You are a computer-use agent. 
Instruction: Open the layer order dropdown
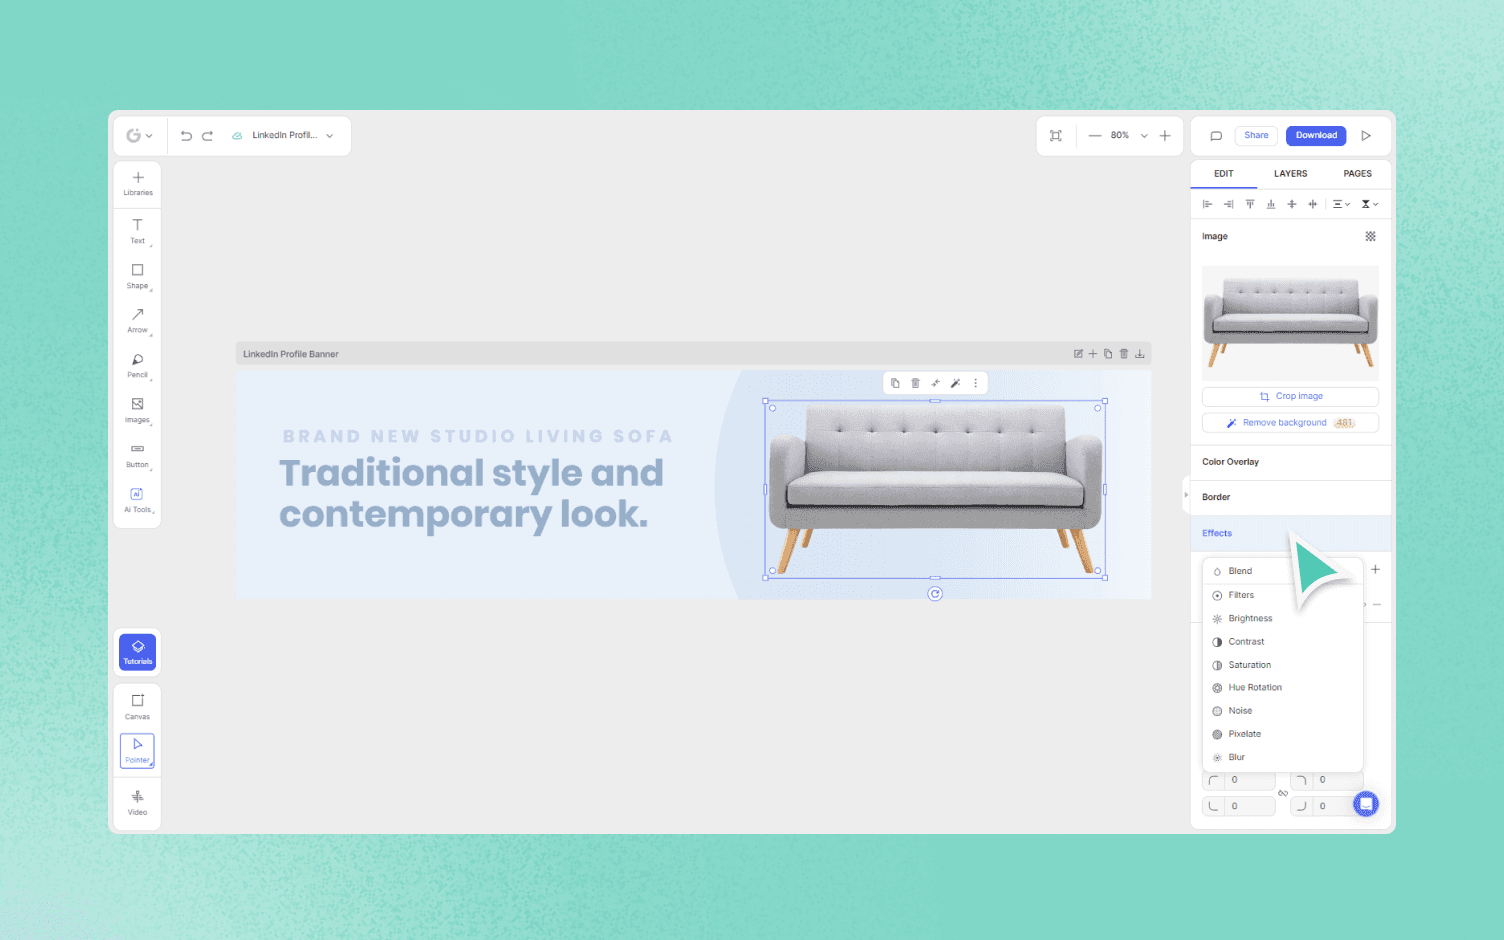click(1369, 204)
